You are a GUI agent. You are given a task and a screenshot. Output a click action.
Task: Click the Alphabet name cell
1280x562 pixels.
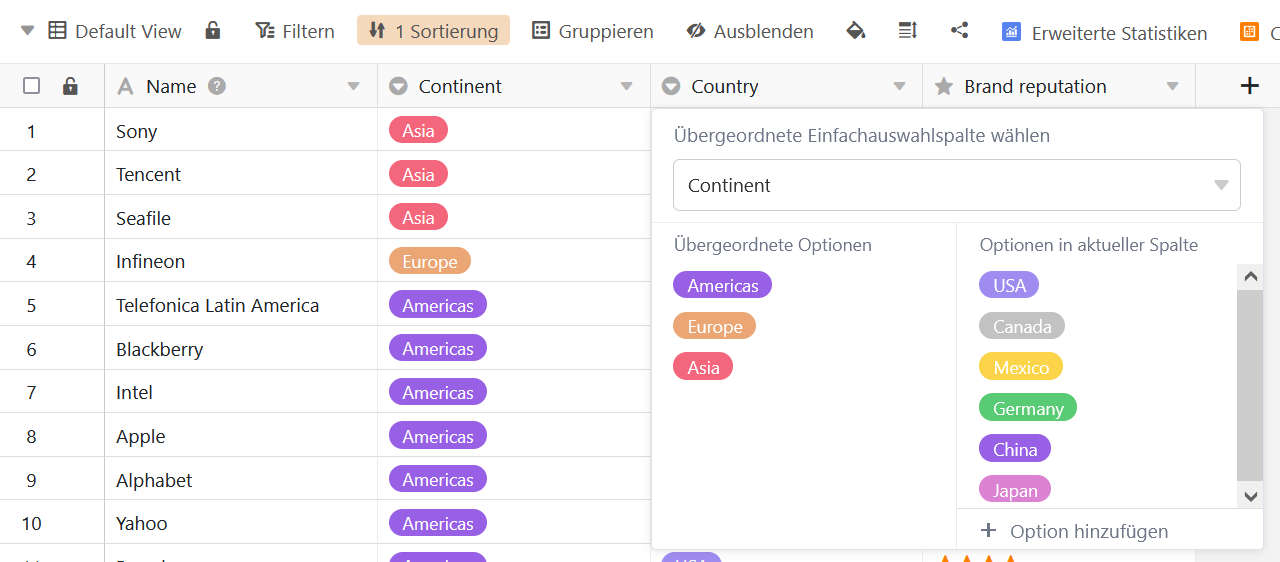[x=241, y=479]
